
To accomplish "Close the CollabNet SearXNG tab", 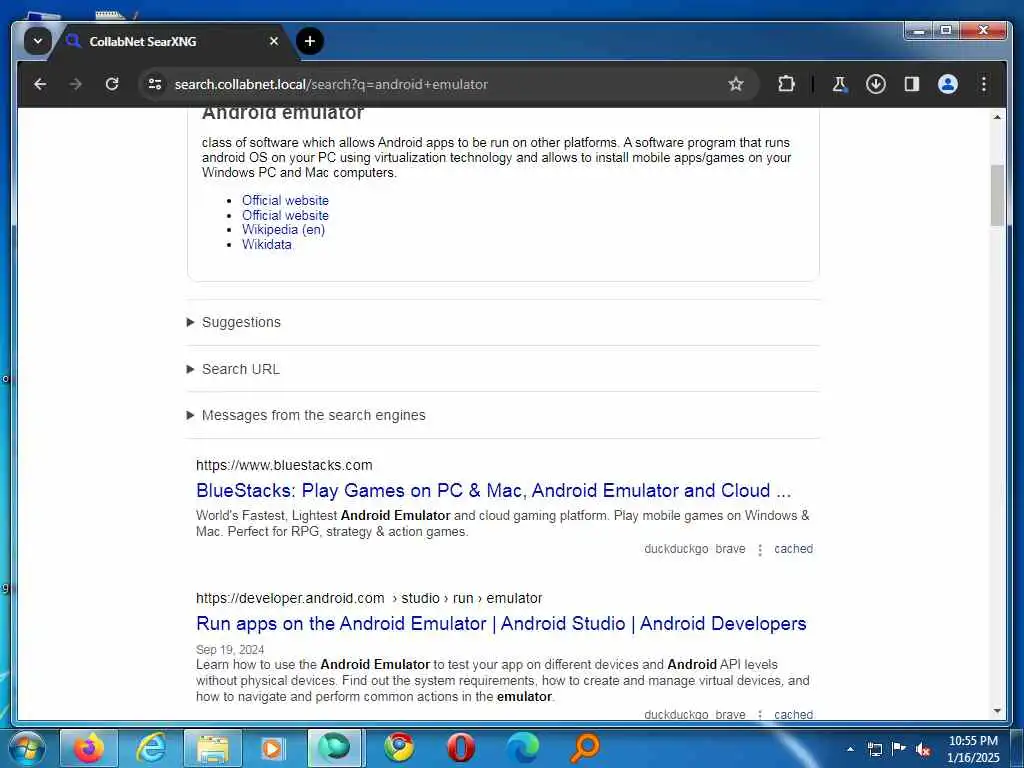I will click(274, 41).
